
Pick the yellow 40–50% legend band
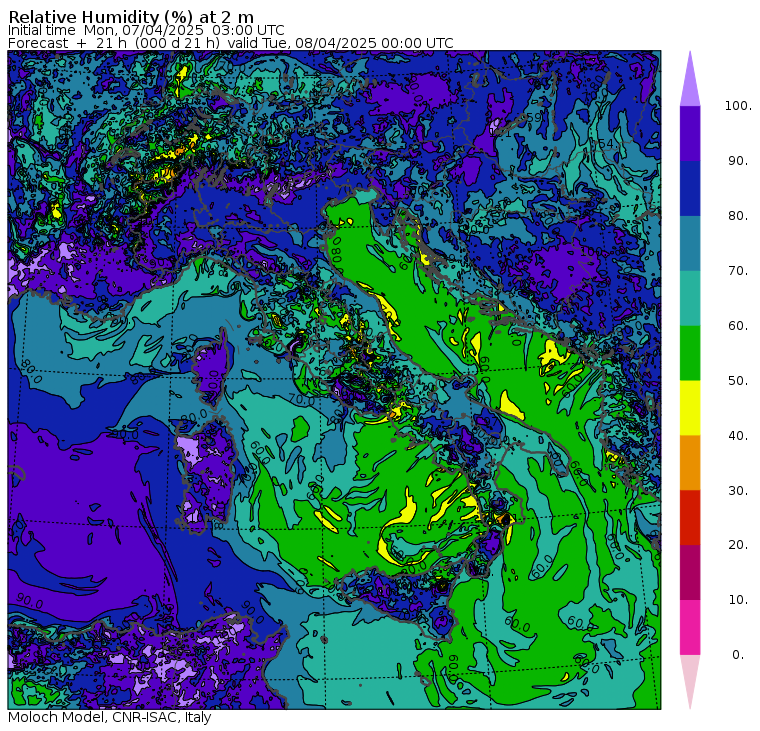click(690, 408)
